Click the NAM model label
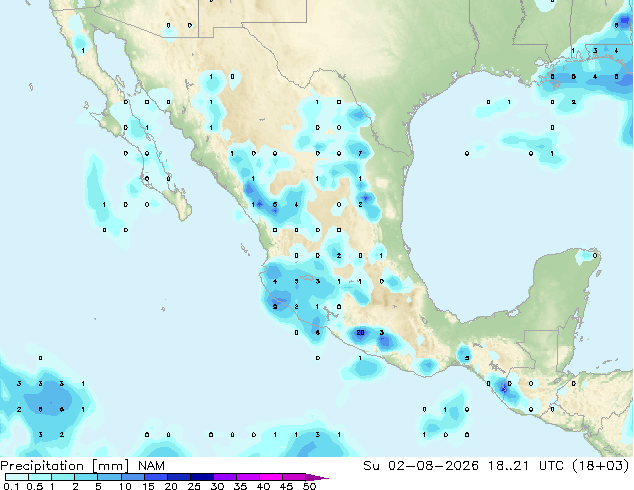634x490 pixels. point(151,466)
